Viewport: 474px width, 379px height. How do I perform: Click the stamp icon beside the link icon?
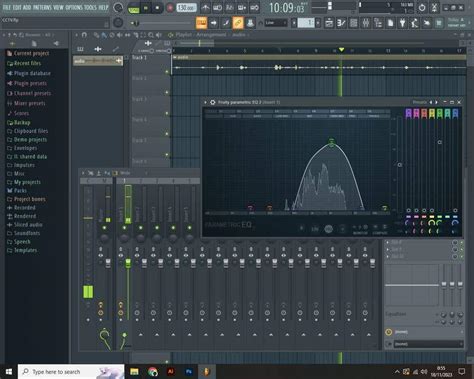click(x=250, y=23)
